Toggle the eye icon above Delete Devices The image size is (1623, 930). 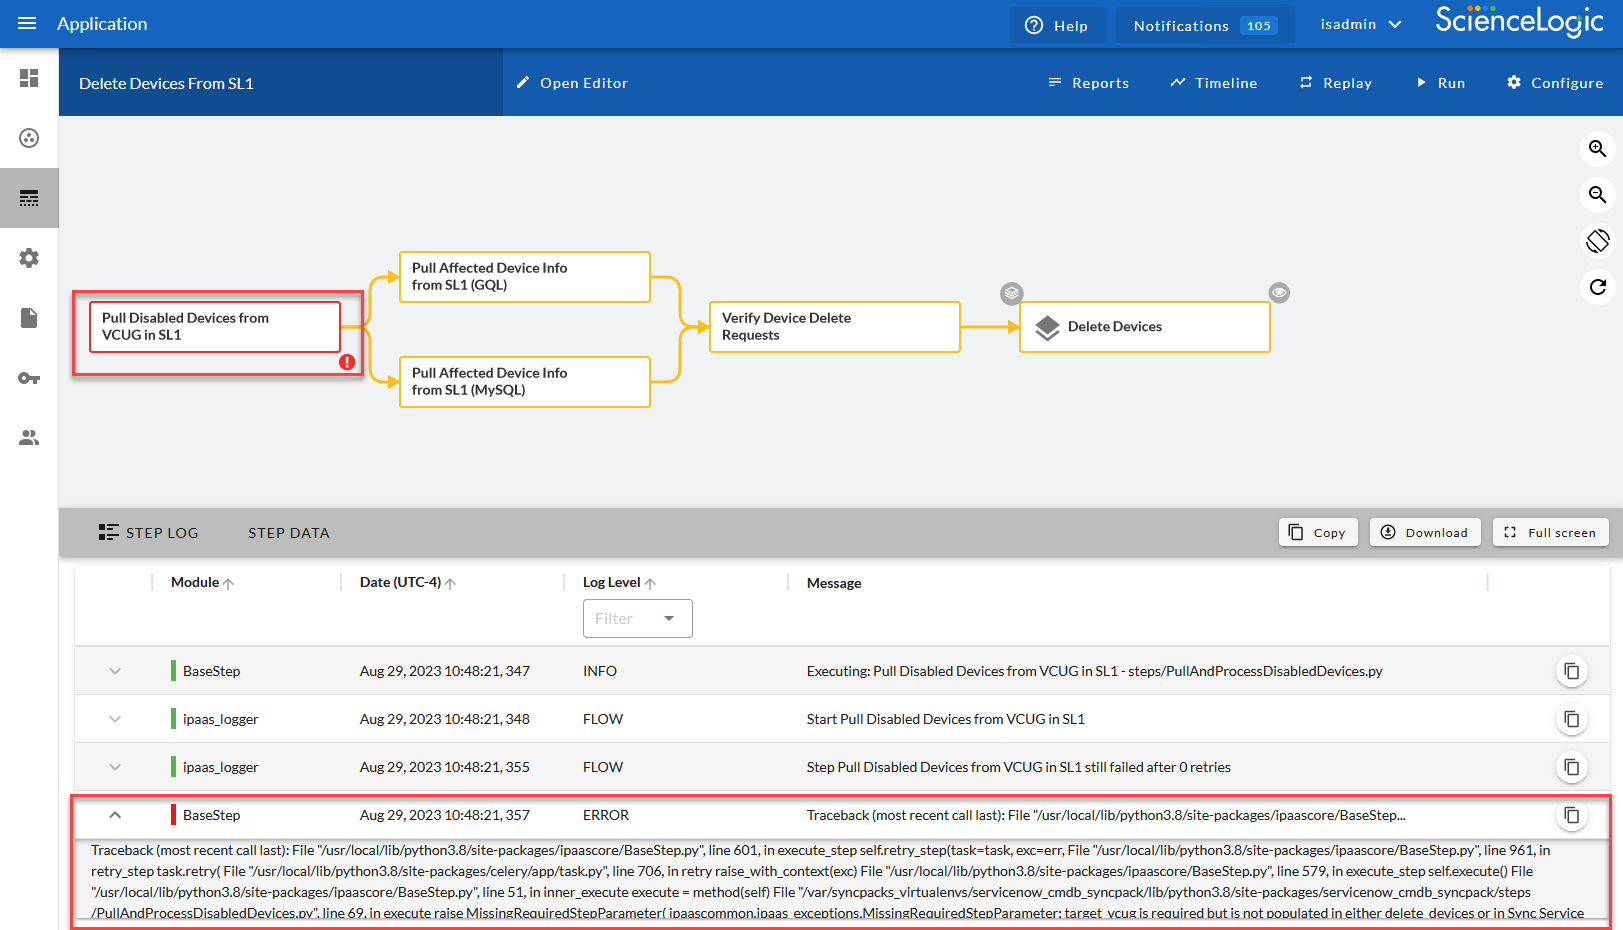(1279, 292)
